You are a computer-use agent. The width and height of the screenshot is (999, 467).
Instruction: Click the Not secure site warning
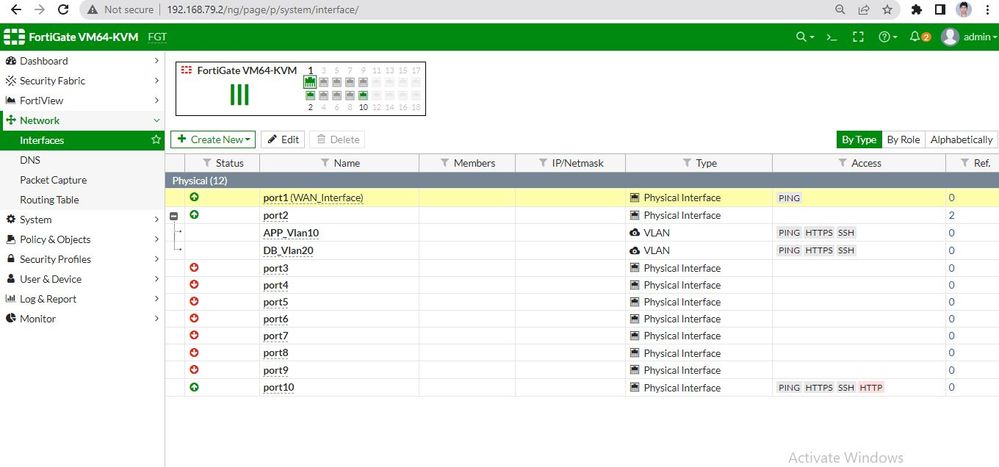pos(121,10)
